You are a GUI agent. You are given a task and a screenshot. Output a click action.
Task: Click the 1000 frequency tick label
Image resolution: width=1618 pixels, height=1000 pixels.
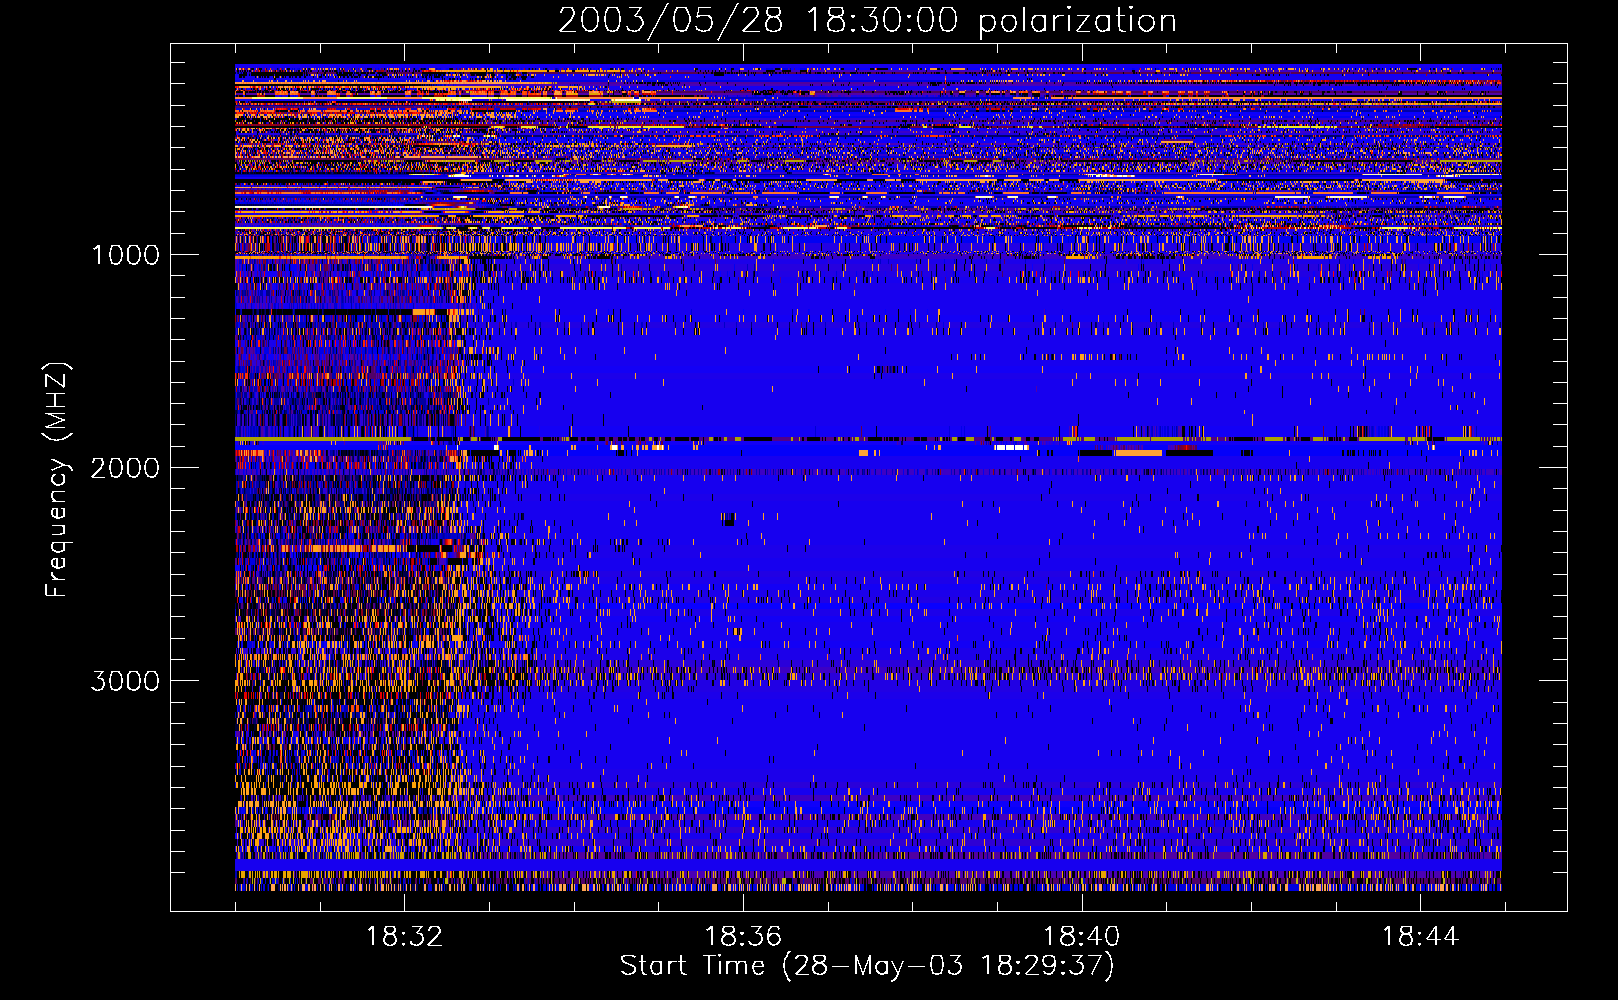point(125,255)
